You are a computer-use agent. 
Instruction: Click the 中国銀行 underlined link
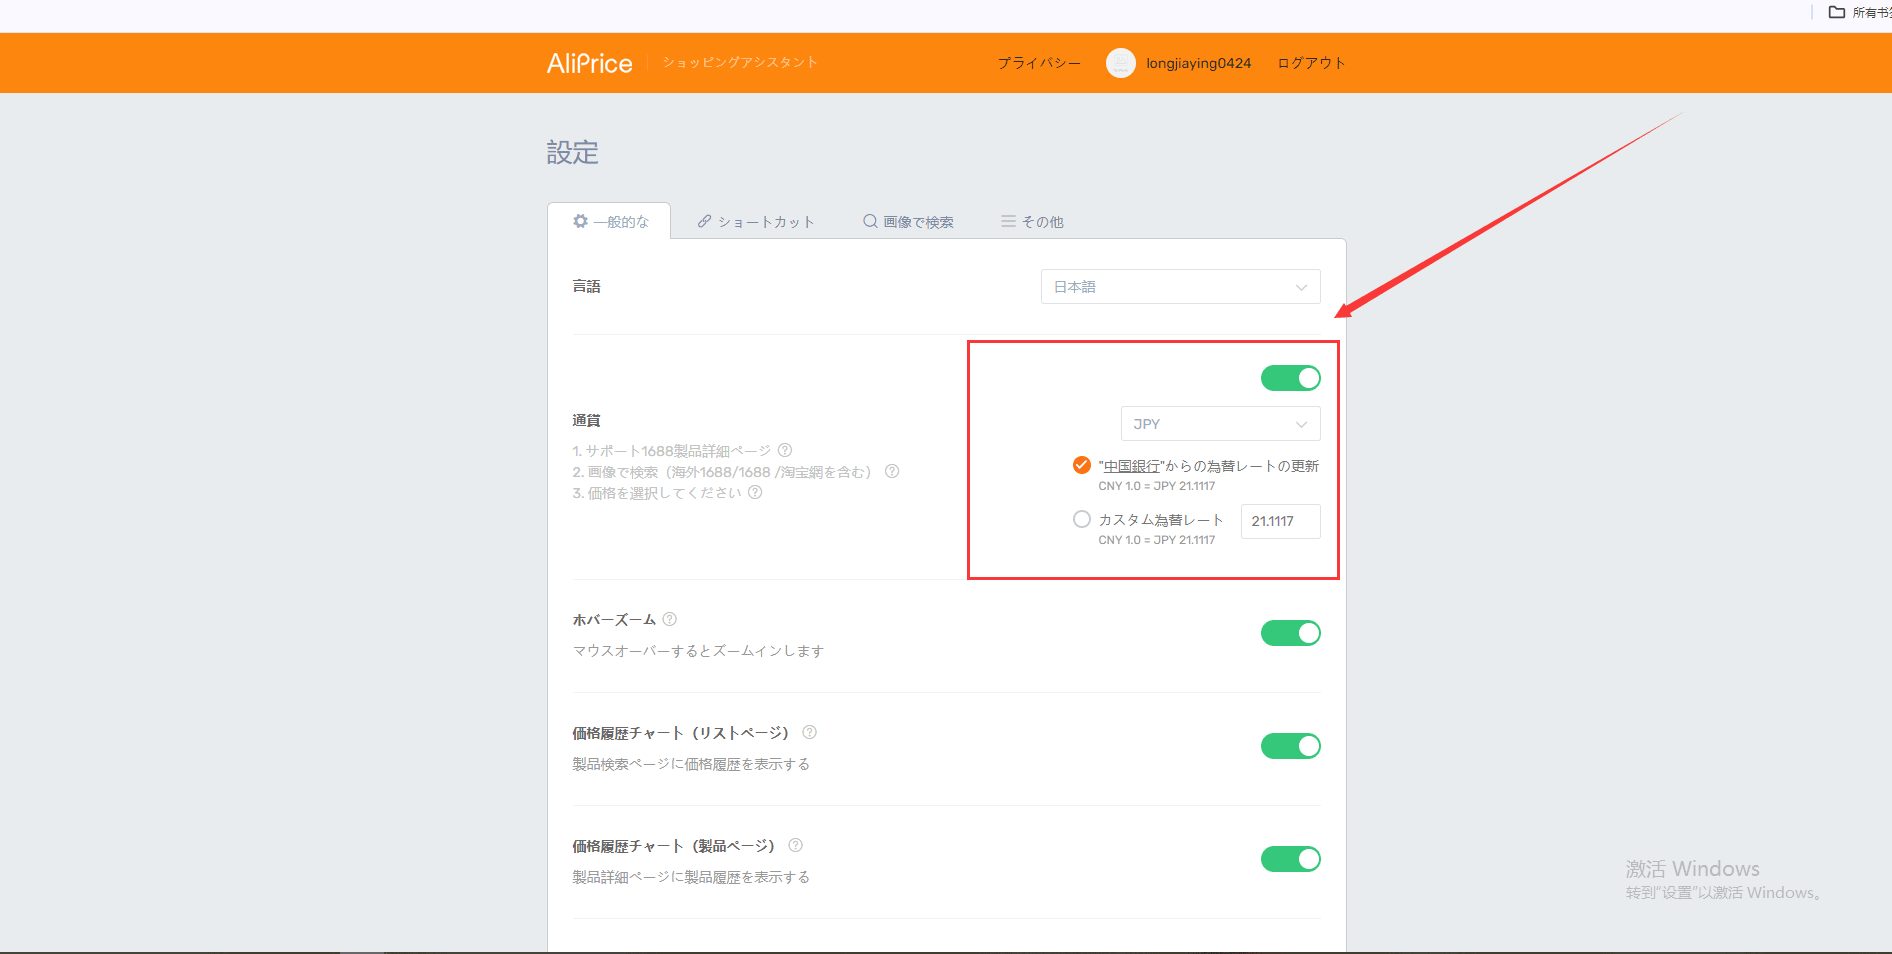coord(1132,466)
